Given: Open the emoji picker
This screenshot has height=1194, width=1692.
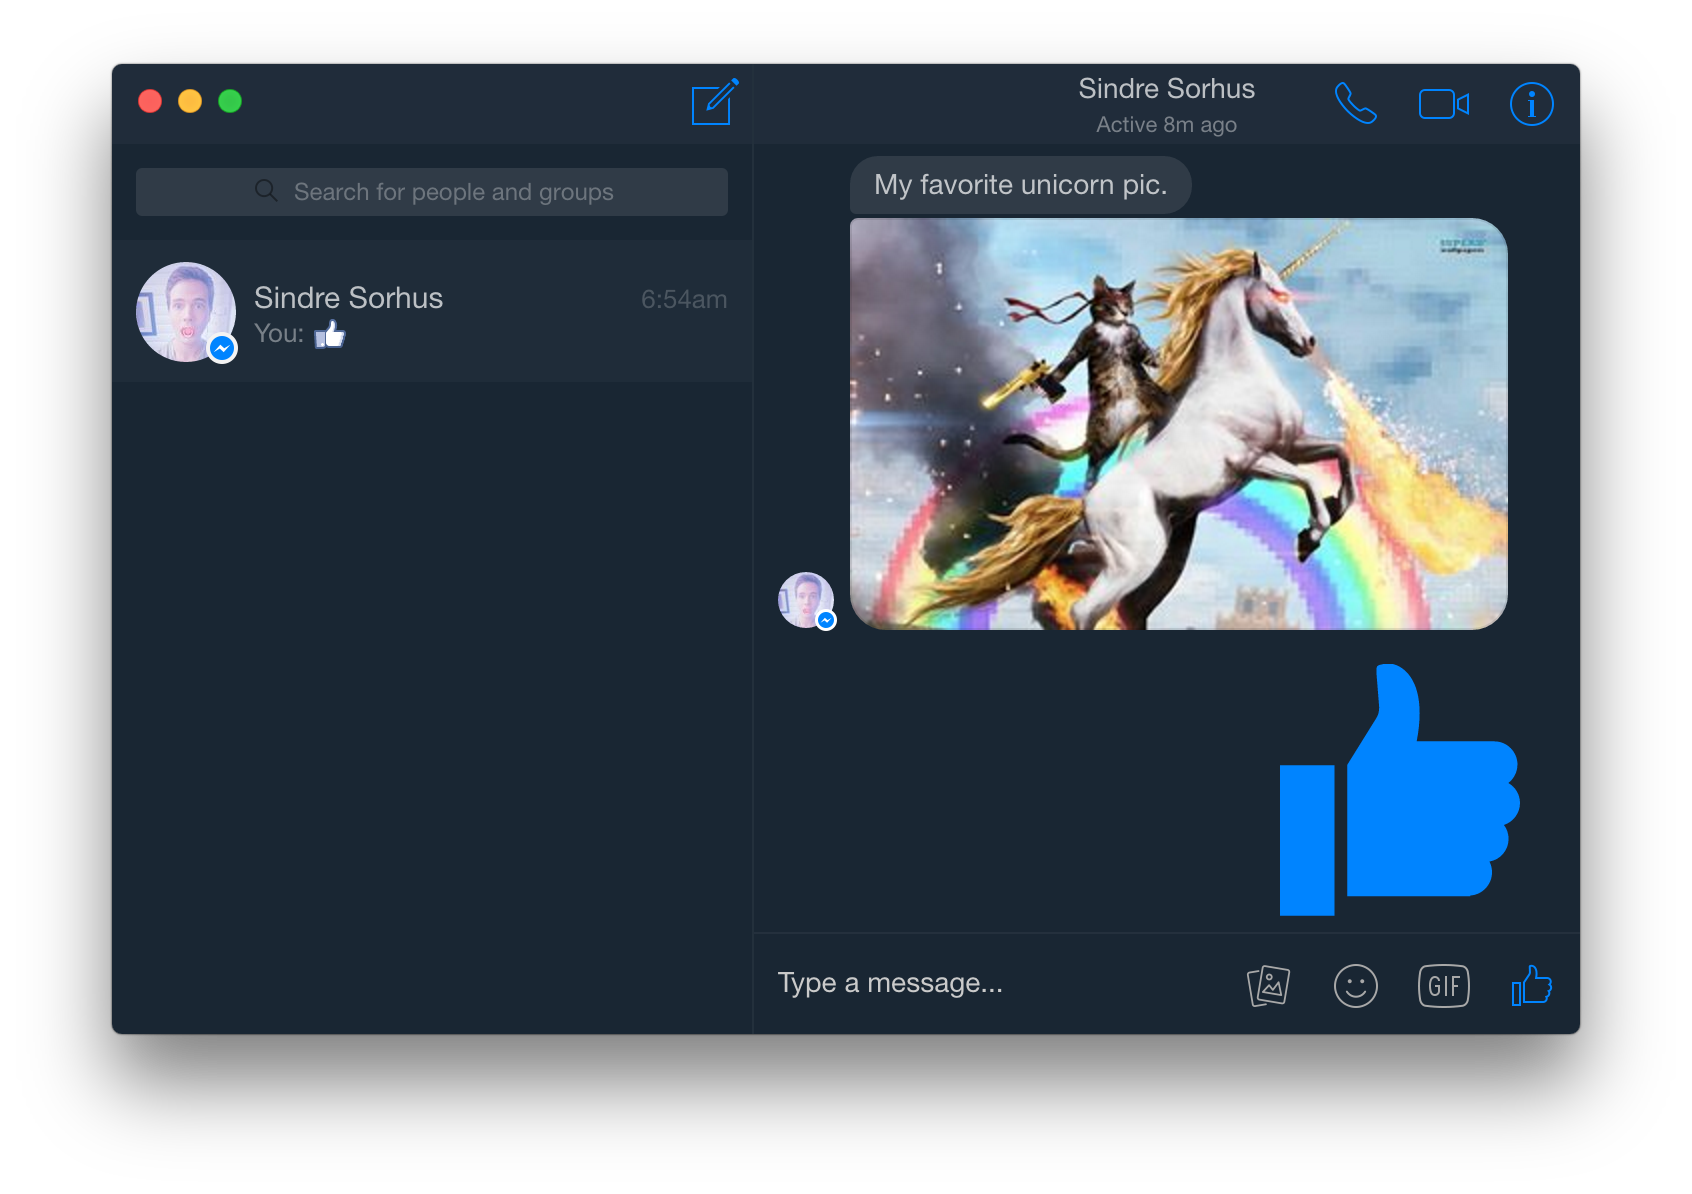Looking at the screenshot, I should [1356, 985].
